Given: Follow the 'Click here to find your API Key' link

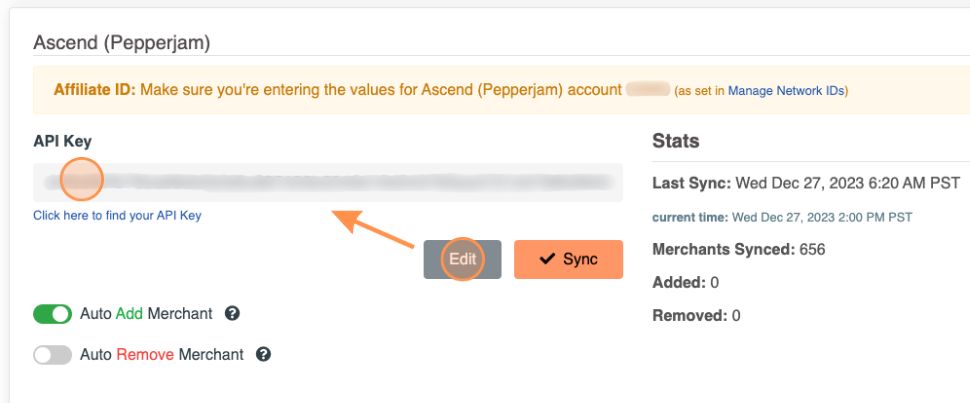Looking at the screenshot, I should (x=117, y=215).
